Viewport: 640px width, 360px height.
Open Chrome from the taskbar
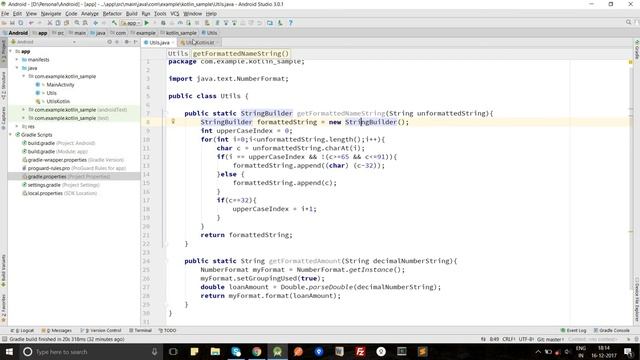[x=257, y=351]
